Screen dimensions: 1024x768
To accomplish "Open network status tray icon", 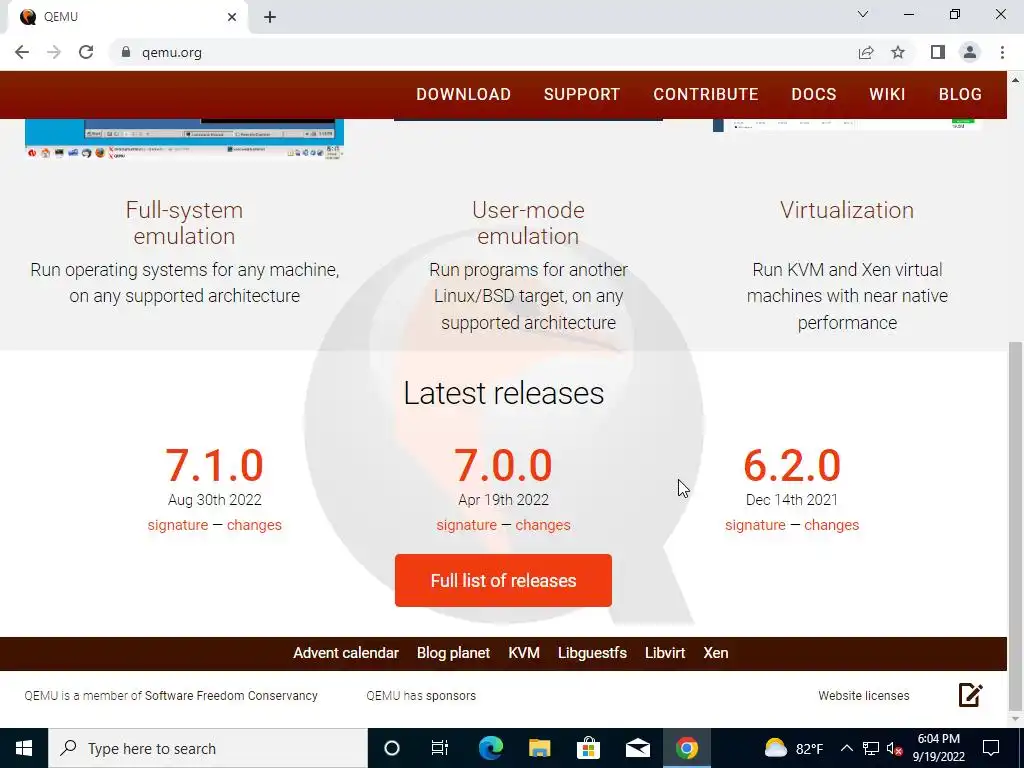I will click(x=871, y=748).
